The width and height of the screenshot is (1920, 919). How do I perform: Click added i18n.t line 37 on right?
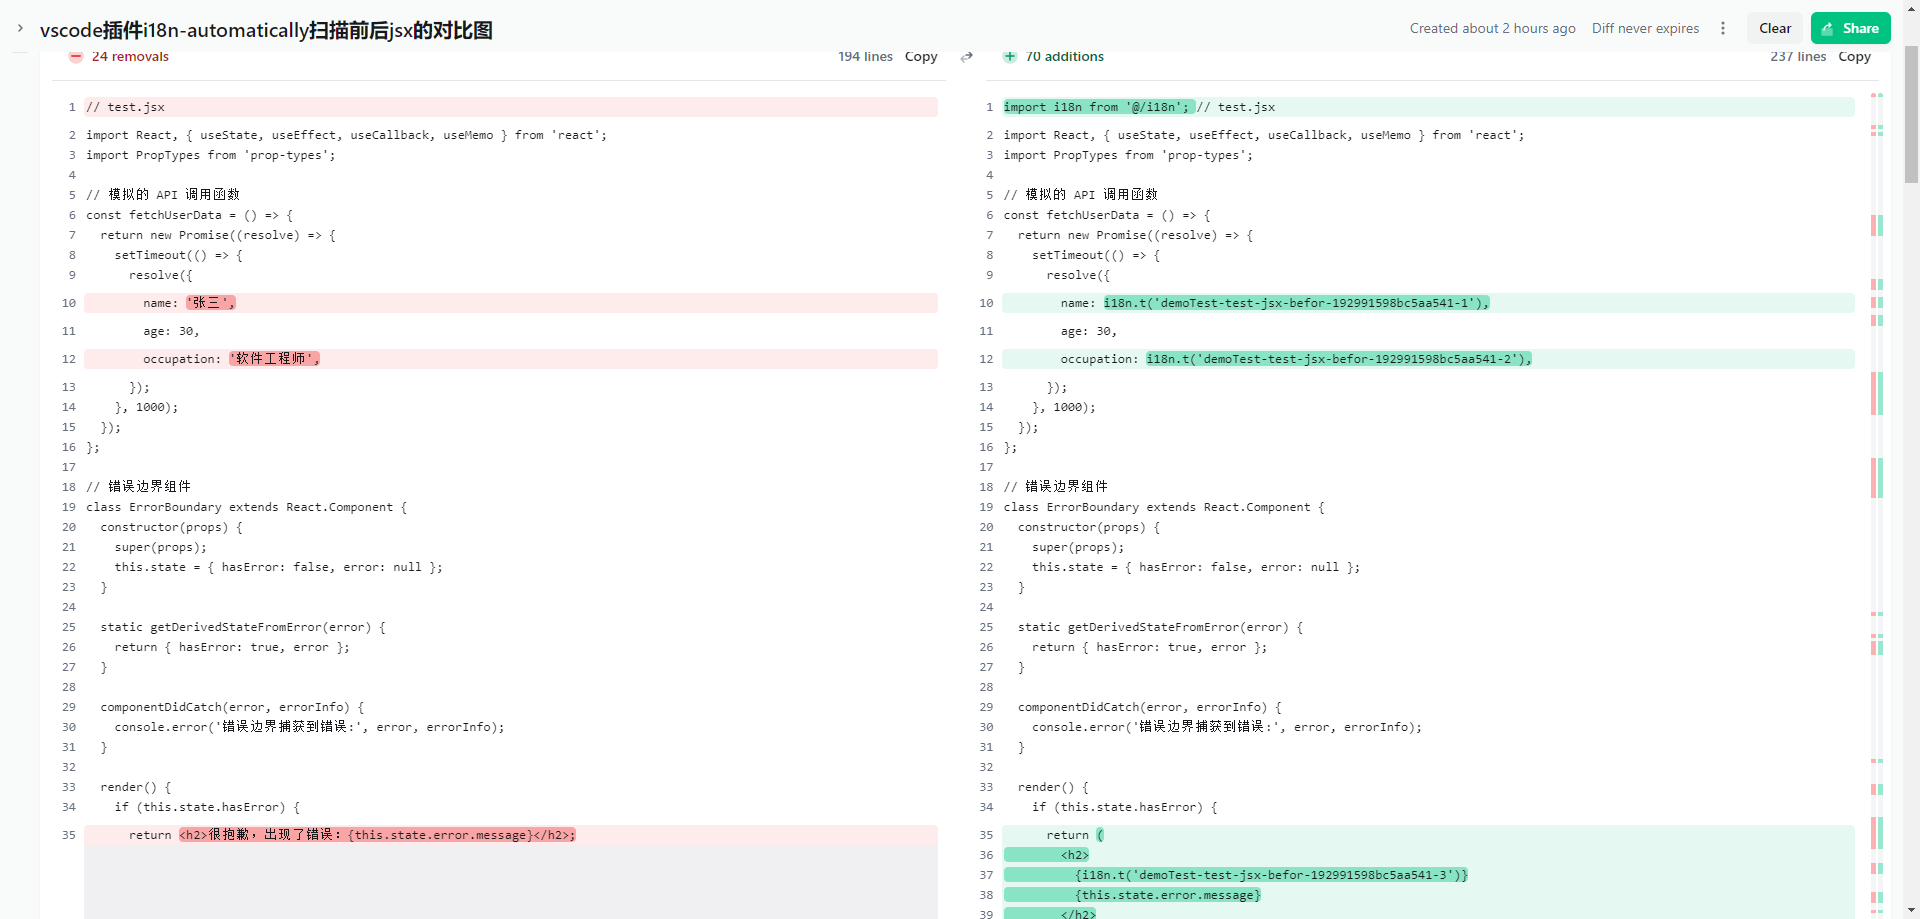1428,875
